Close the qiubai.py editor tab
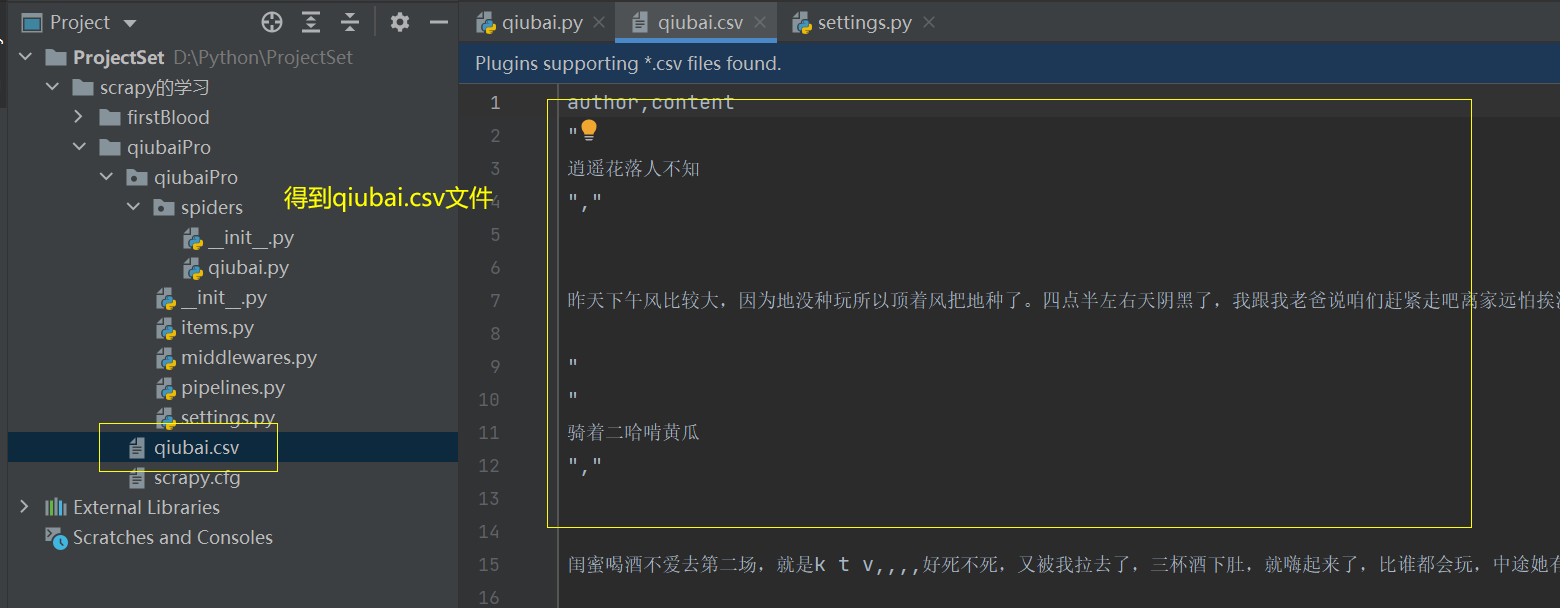Screen dimensions: 1560x608 (x=599, y=22)
